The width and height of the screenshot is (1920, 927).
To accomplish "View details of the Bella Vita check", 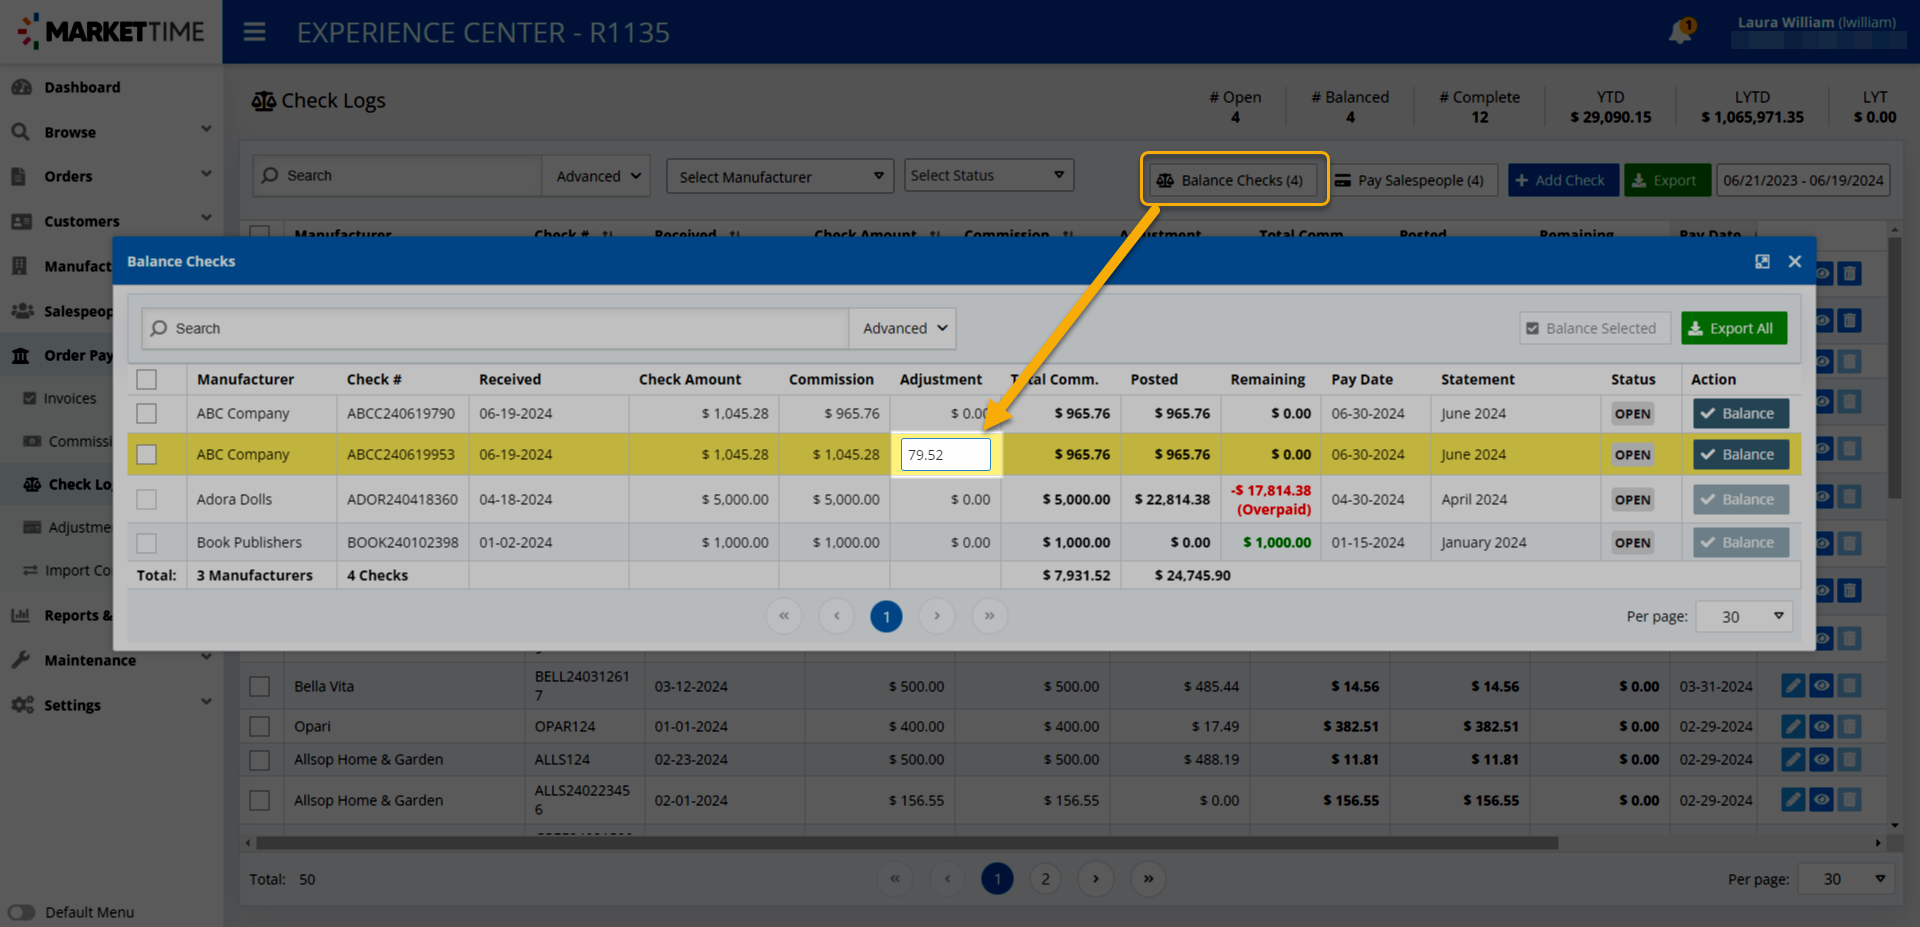I will pyautogui.click(x=1822, y=686).
